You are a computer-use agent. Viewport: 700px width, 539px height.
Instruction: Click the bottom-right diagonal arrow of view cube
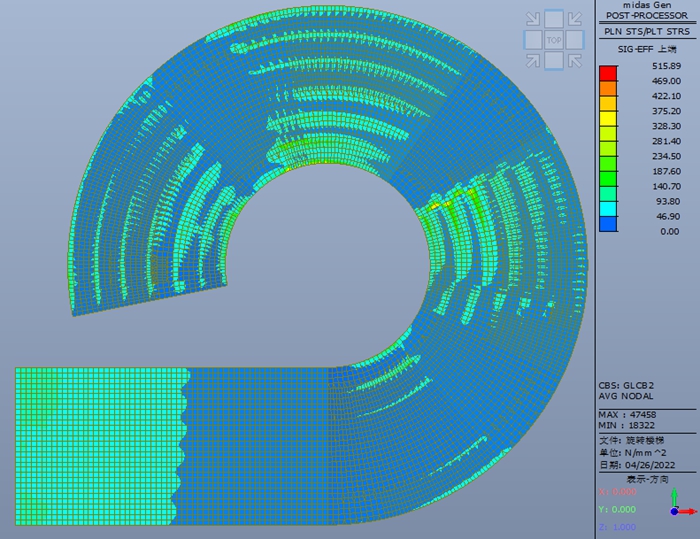click(x=576, y=61)
